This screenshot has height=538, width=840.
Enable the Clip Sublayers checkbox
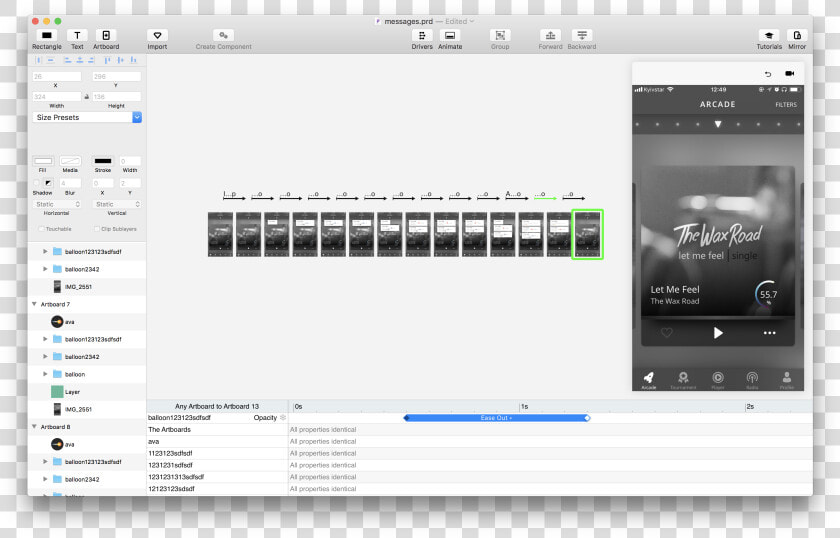pos(97,229)
